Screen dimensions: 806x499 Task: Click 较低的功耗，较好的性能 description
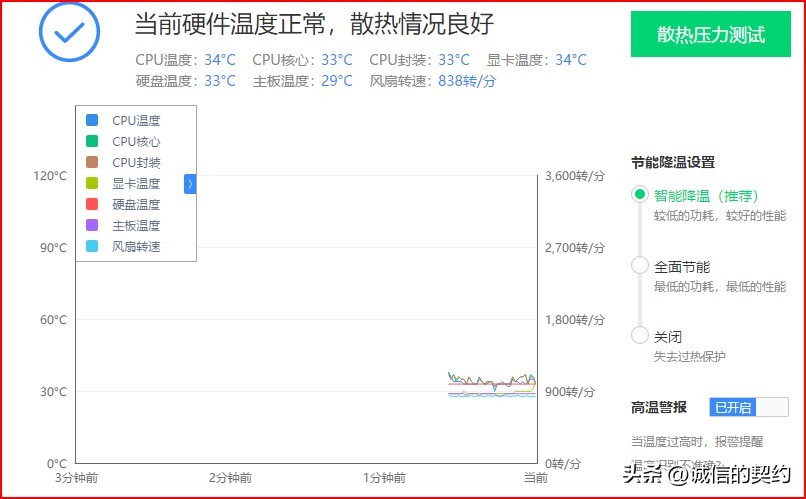pyautogui.click(x=720, y=216)
